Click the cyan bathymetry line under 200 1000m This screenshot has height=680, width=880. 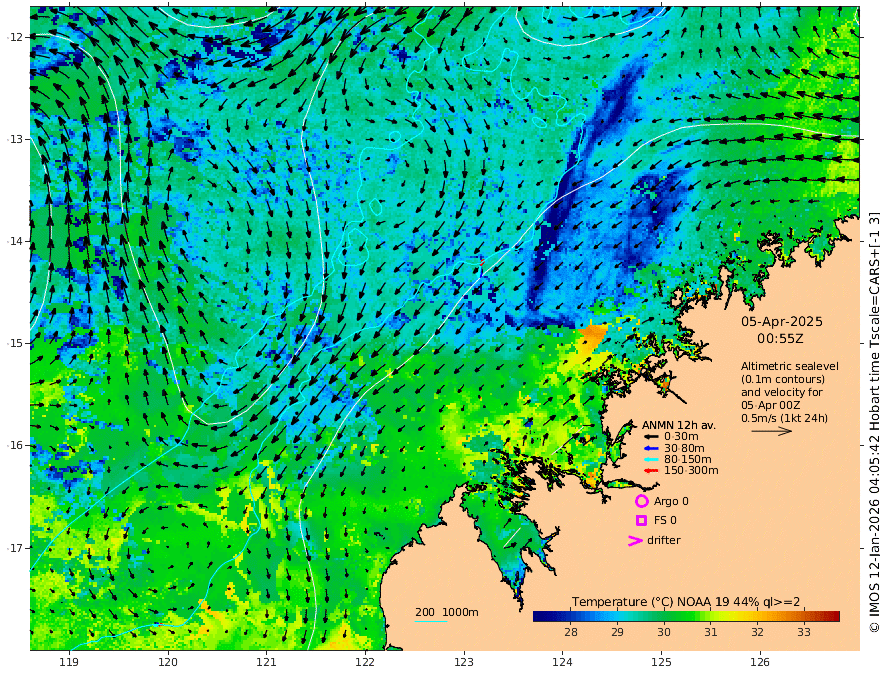(x=431, y=621)
